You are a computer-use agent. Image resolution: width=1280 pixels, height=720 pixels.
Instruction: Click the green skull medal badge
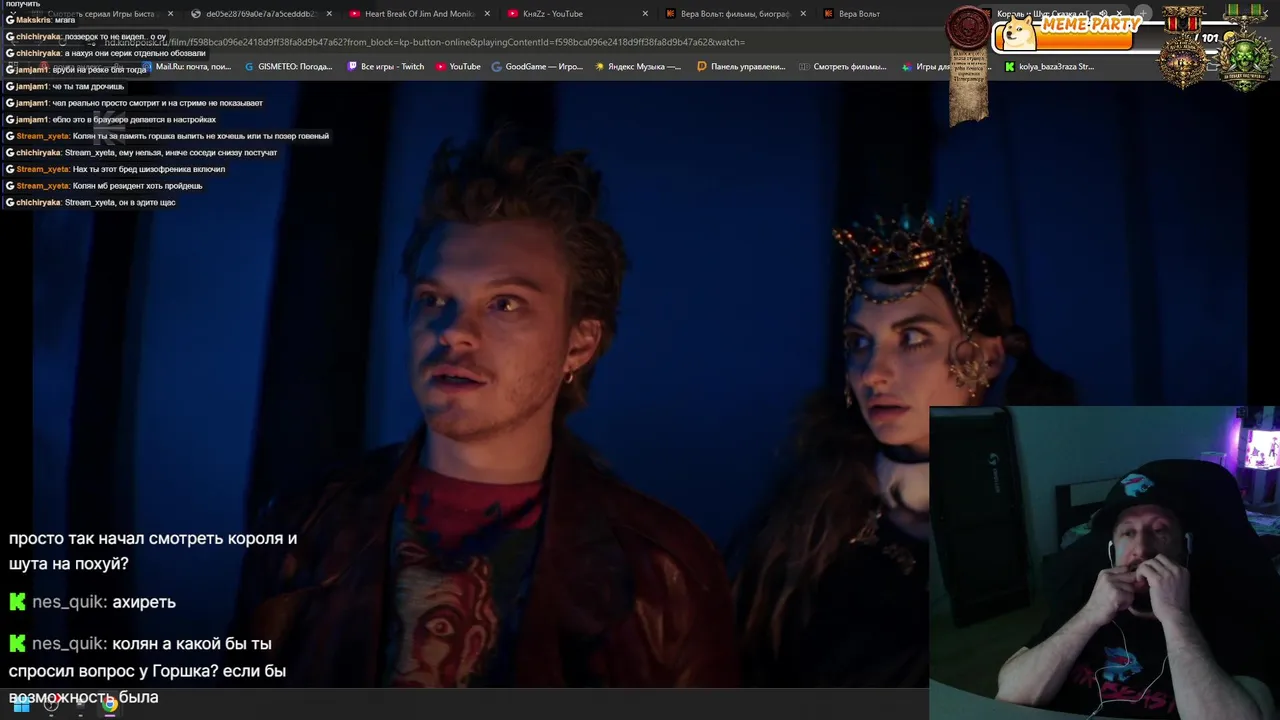(1245, 60)
